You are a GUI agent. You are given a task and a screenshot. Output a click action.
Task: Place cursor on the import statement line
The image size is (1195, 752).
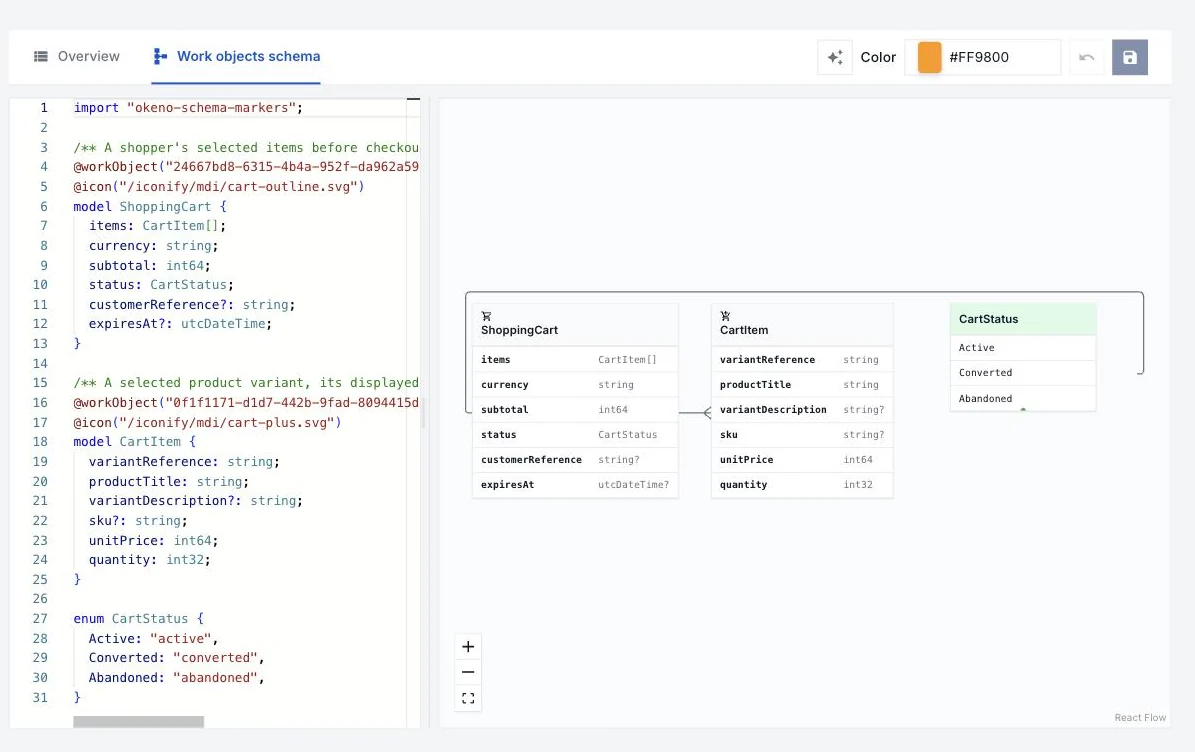pos(188,107)
